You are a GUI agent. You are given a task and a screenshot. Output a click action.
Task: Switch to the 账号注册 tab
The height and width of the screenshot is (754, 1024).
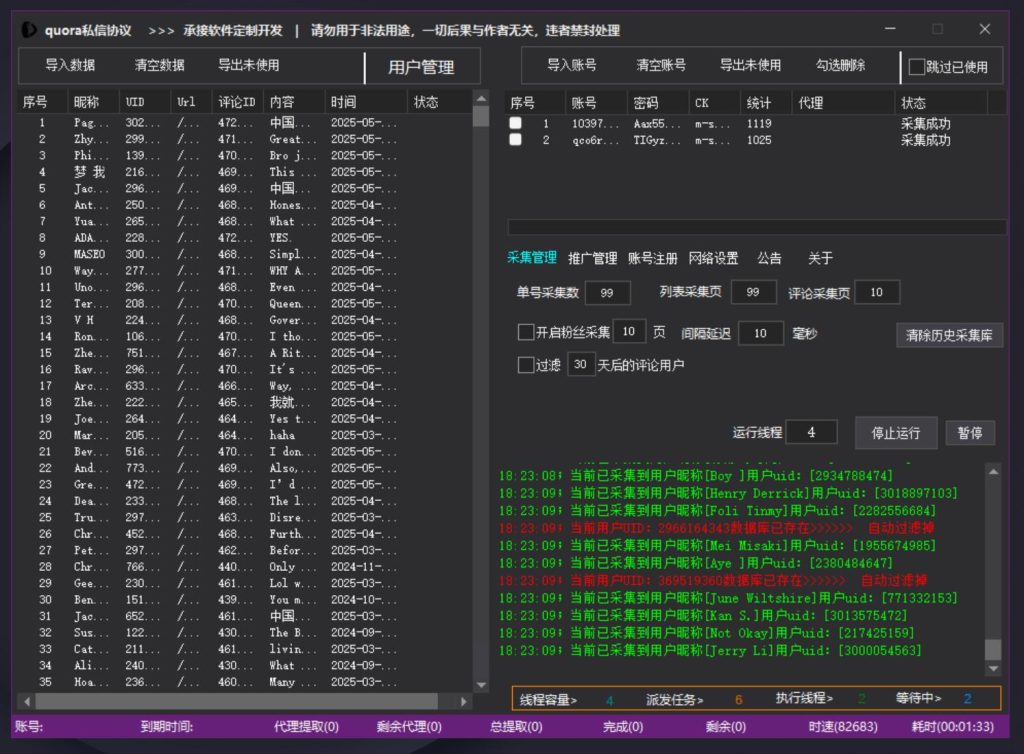tap(652, 259)
